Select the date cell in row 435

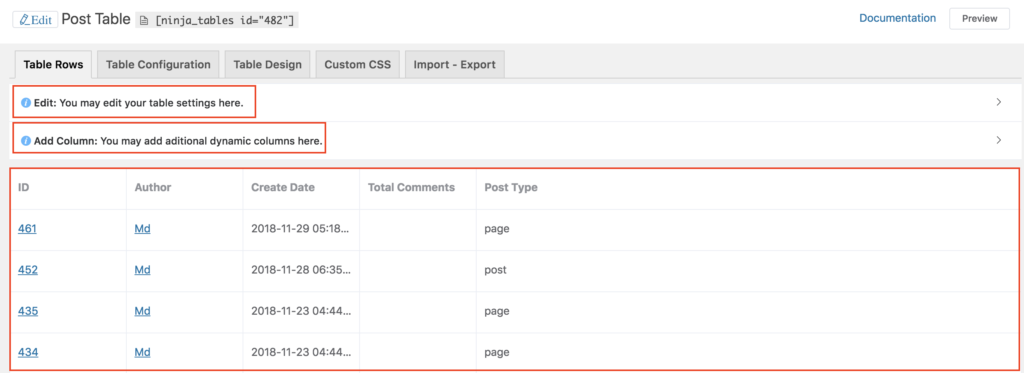(301, 312)
